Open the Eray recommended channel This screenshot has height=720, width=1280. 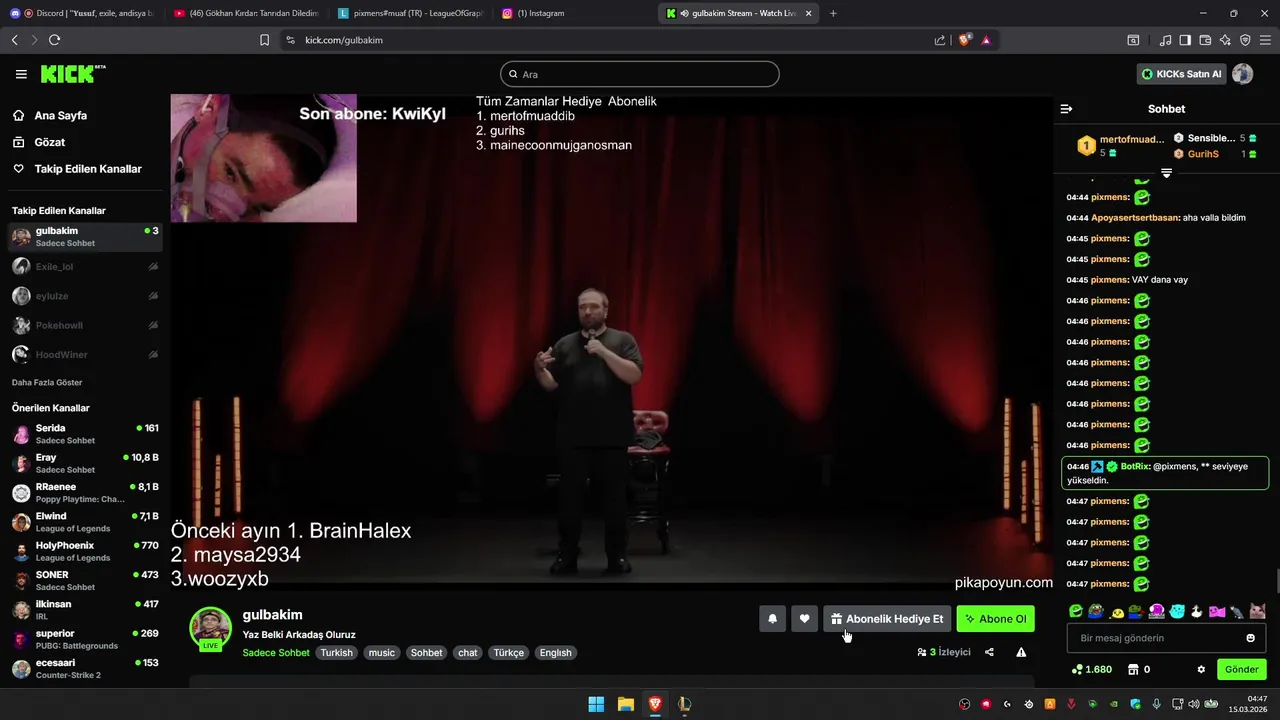coord(85,463)
